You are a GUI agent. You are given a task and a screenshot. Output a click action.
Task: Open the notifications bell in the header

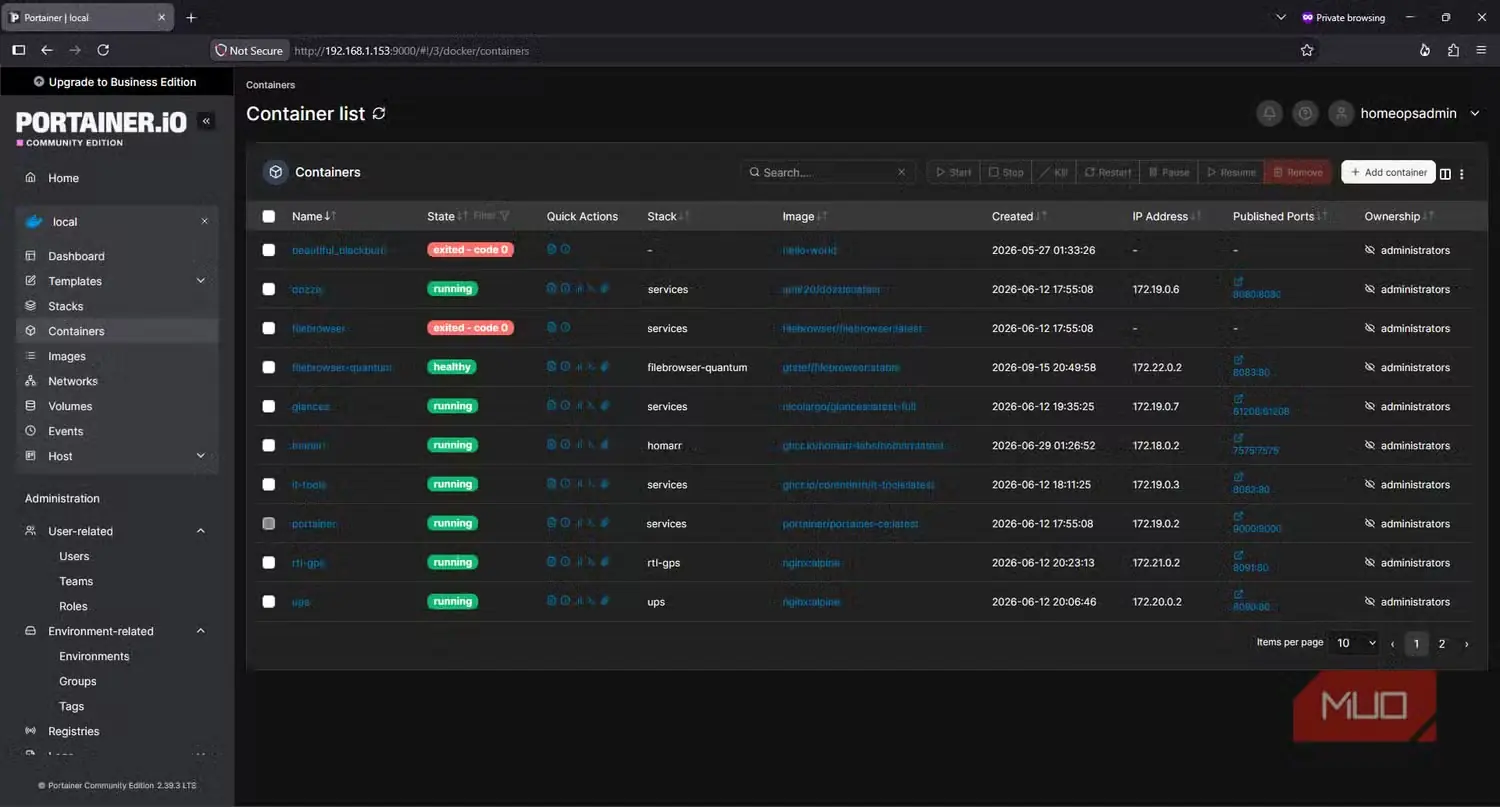1269,114
